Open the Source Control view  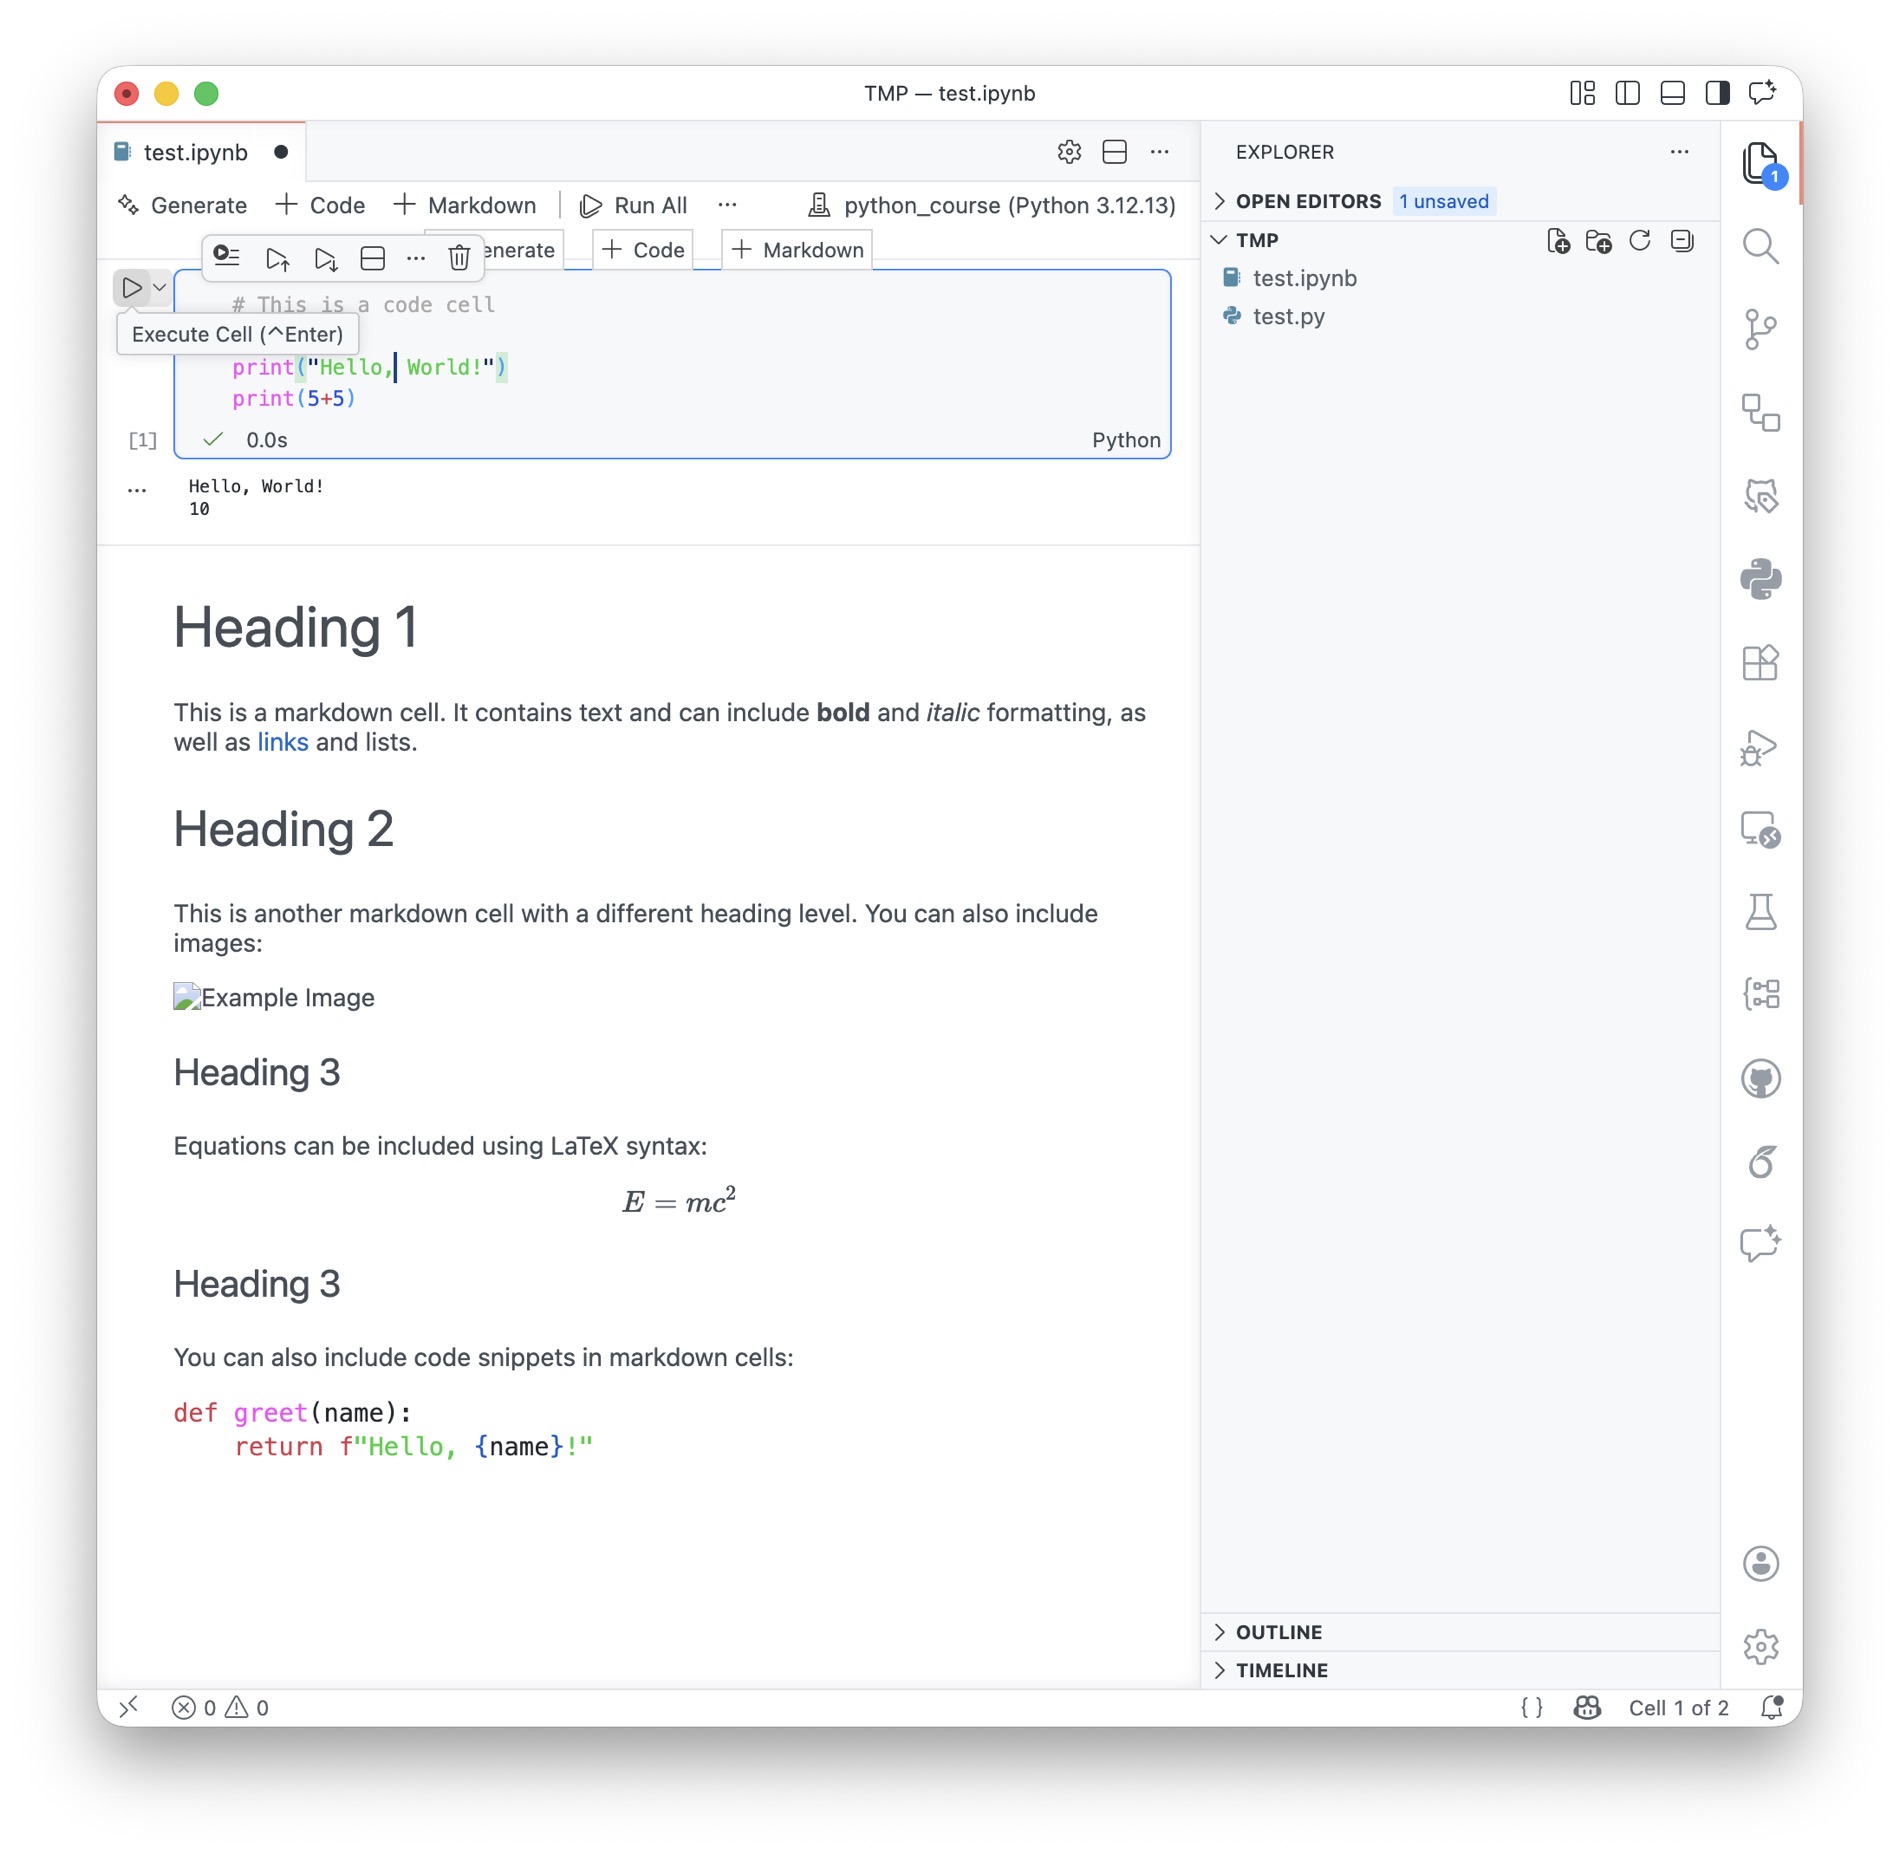coord(1759,329)
